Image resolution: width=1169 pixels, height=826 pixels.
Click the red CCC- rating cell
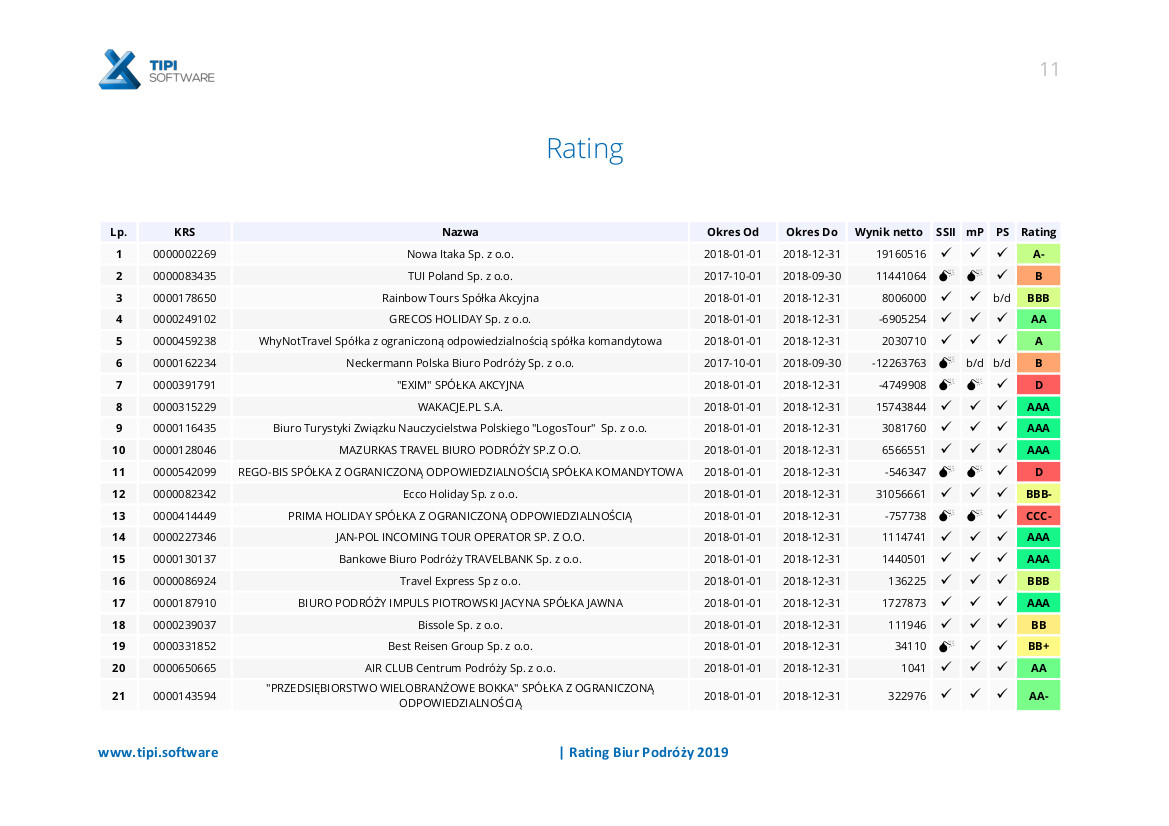[x=1038, y=516]
